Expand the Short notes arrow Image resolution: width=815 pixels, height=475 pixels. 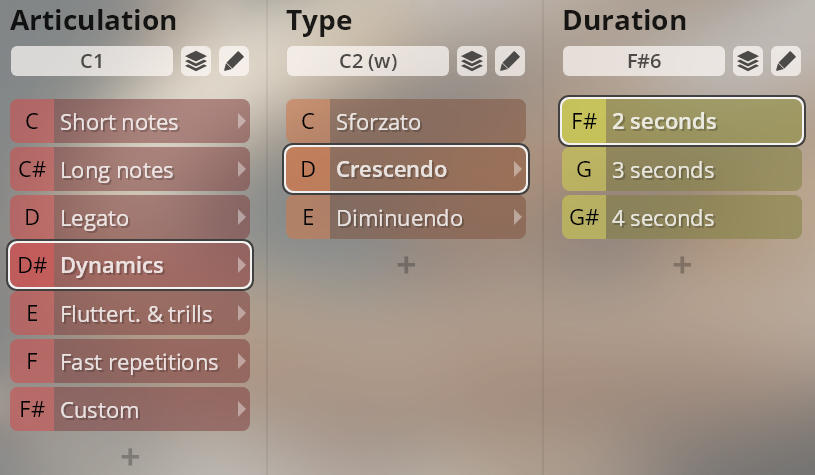click(241, 122)
